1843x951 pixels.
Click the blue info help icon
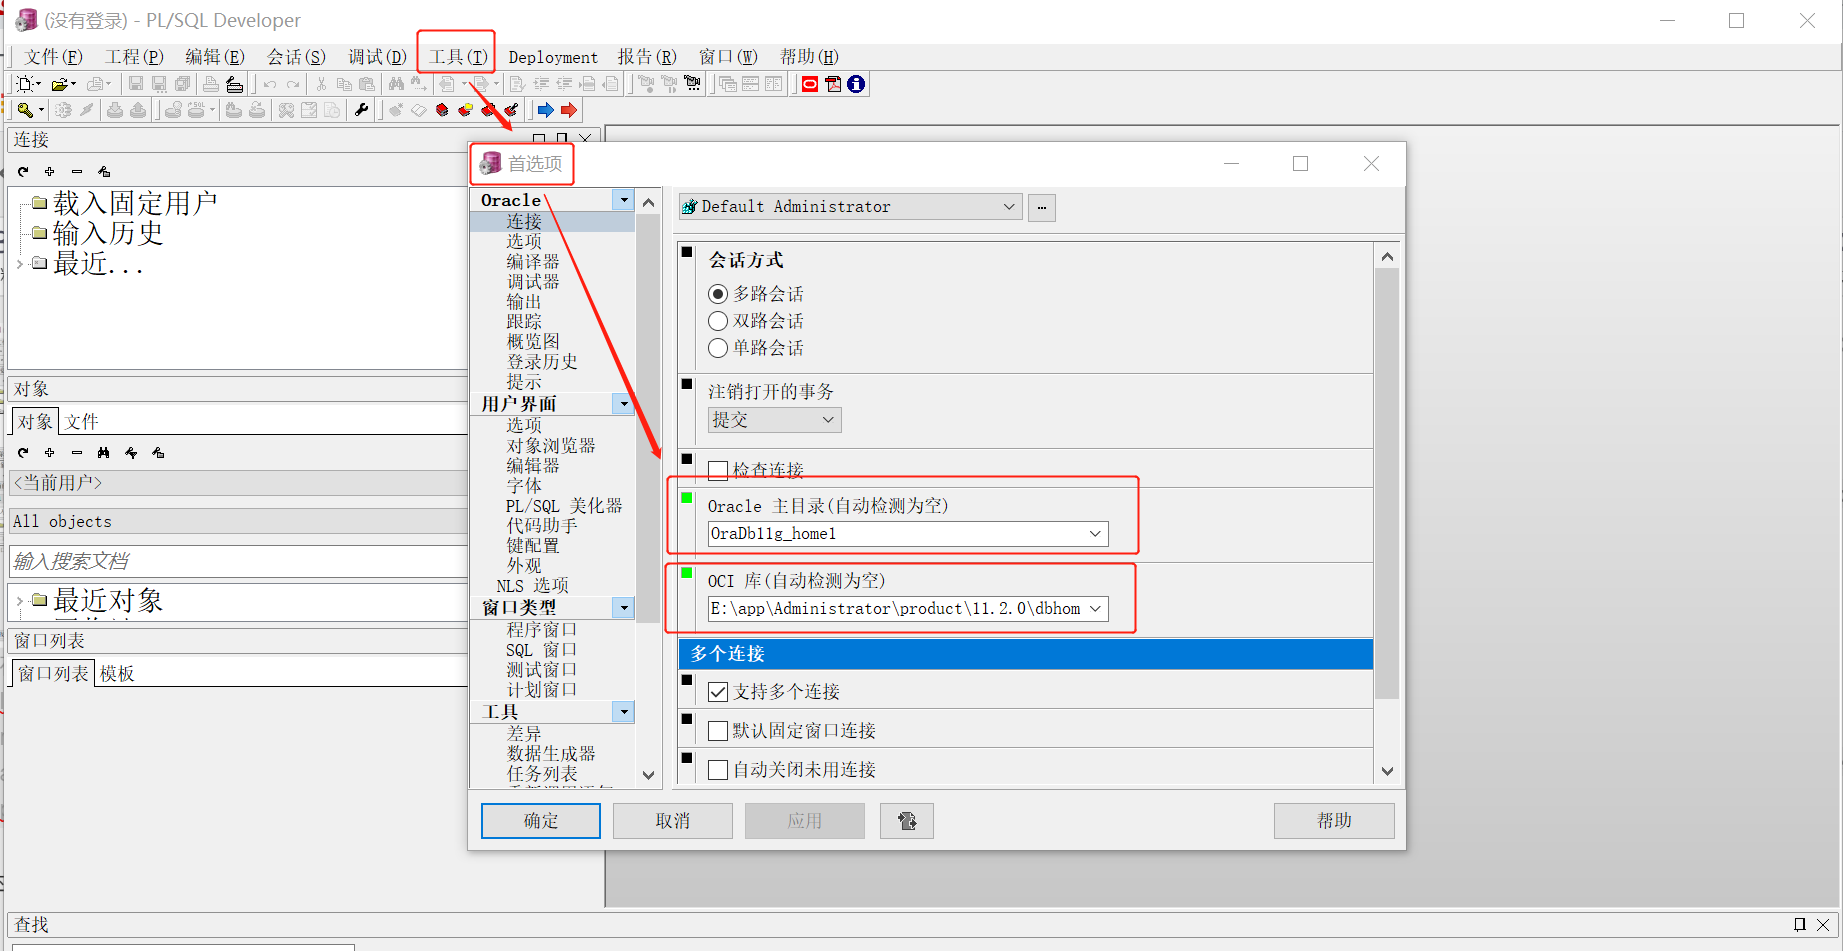tap(856, 84)
